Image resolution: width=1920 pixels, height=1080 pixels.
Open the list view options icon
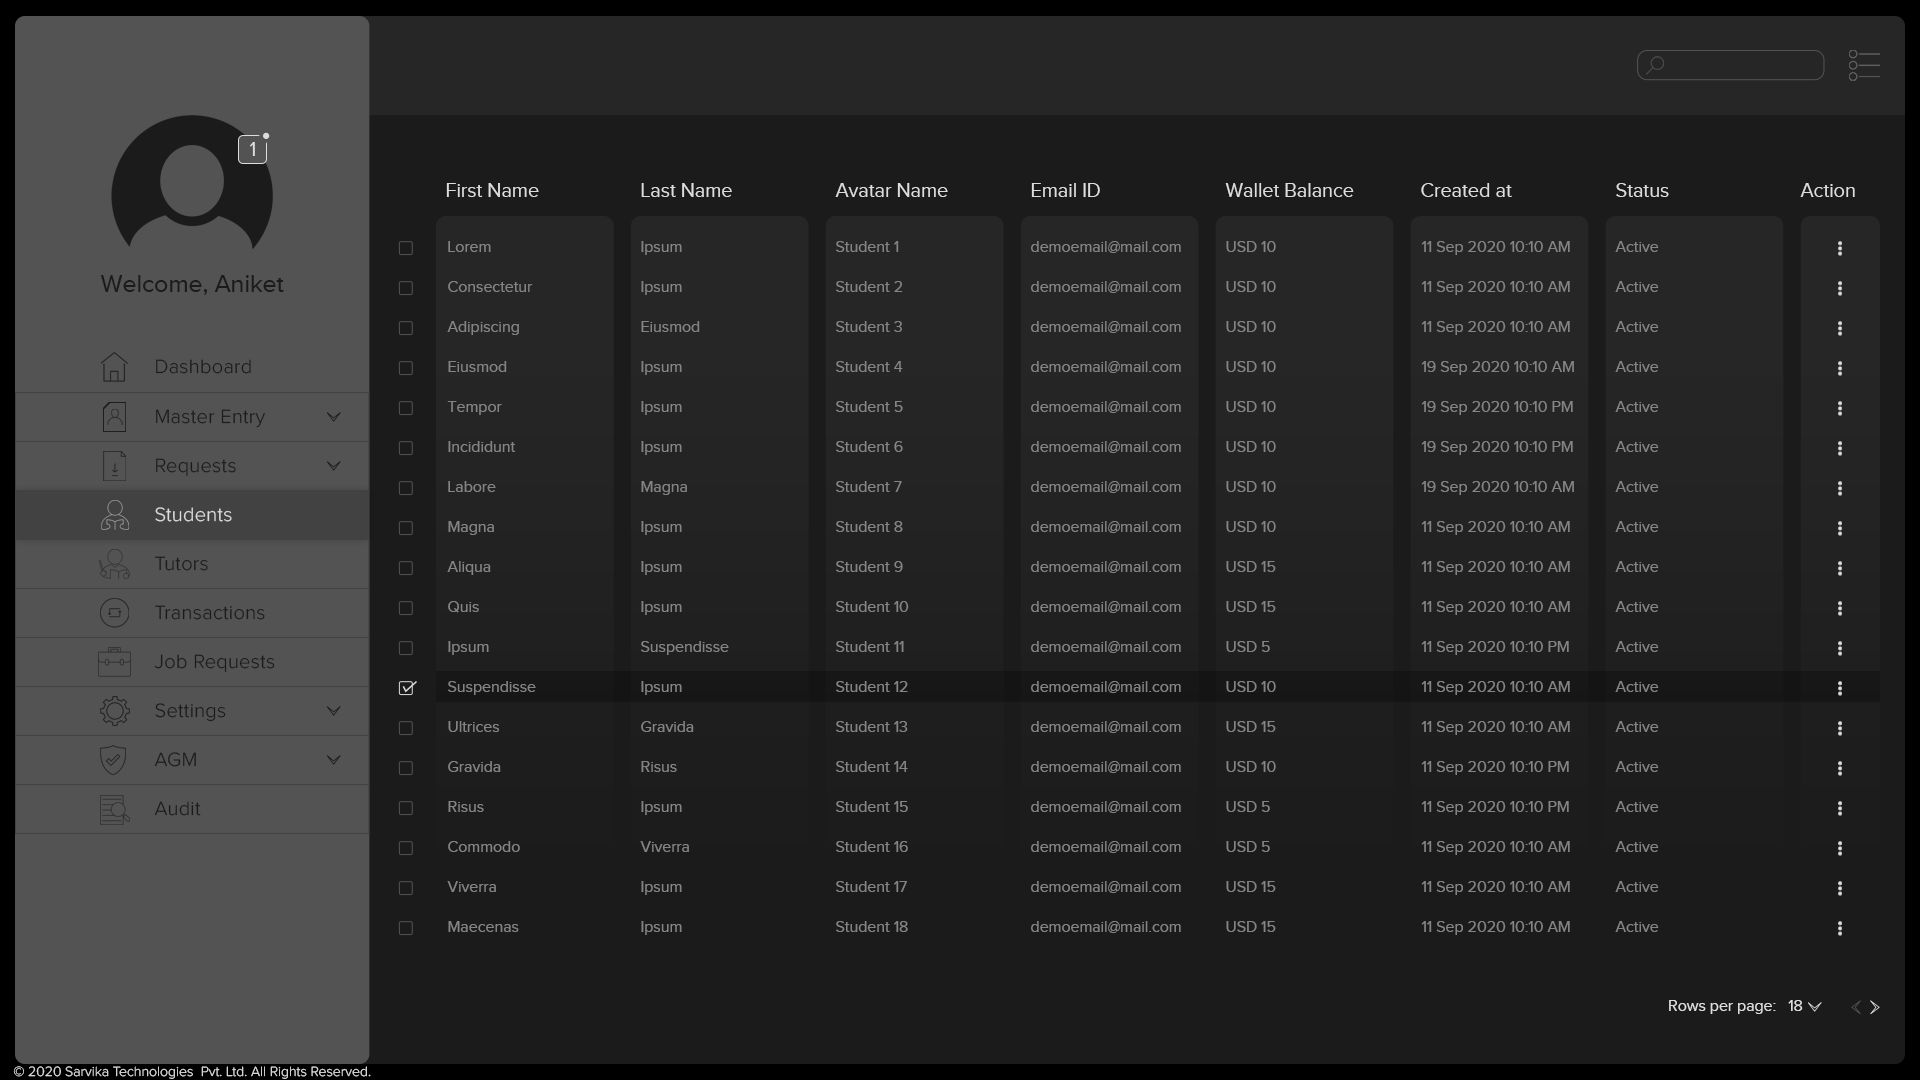click(1864, 66)
